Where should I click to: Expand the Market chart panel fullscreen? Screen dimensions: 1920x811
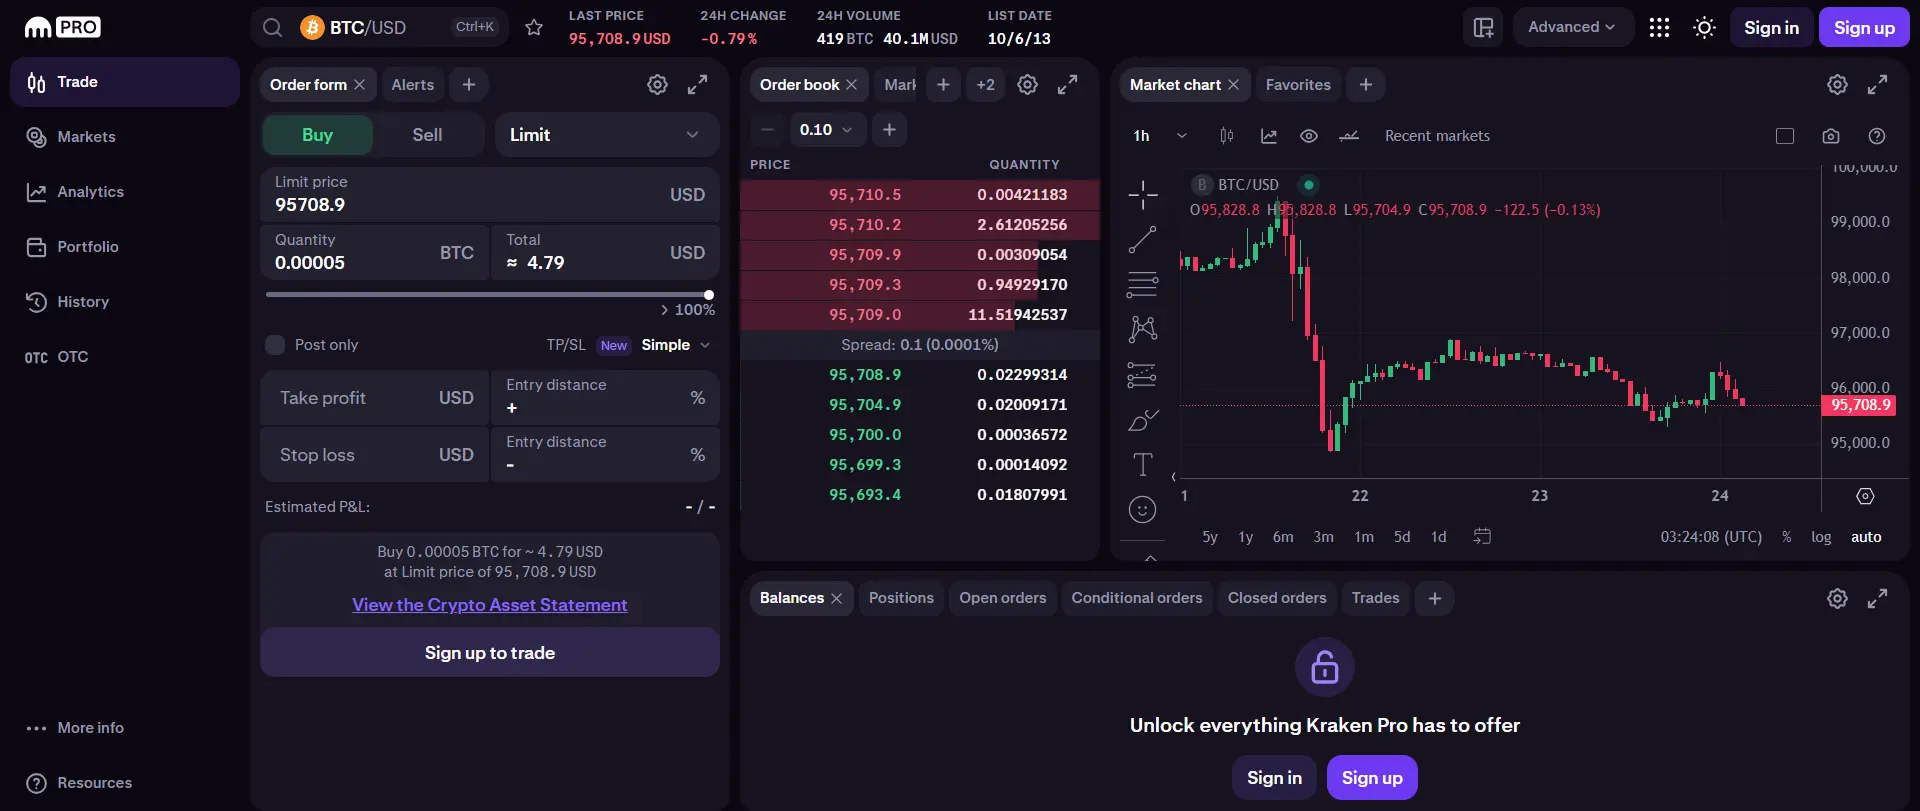point(1877,85)
